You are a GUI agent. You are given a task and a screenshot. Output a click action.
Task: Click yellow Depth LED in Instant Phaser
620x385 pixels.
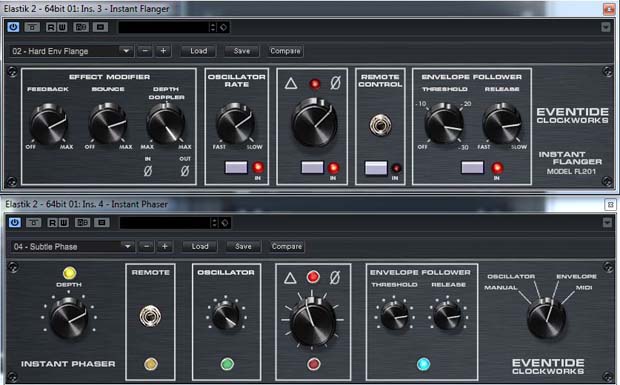pos(70,273)
